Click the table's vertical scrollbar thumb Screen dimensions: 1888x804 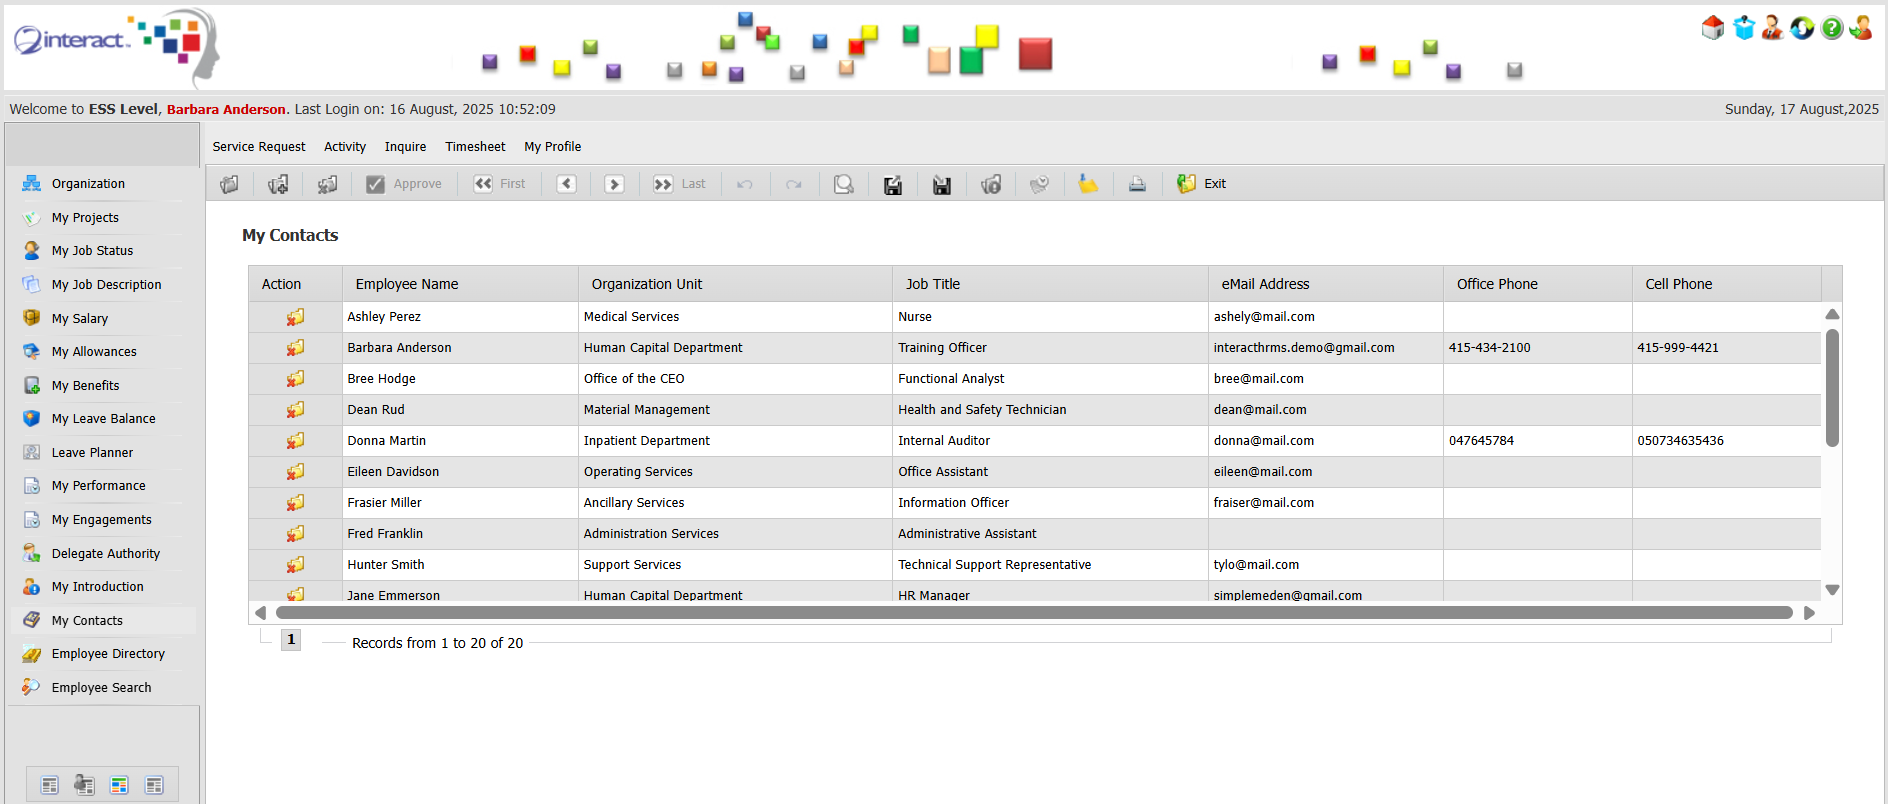click(1832, 388)
